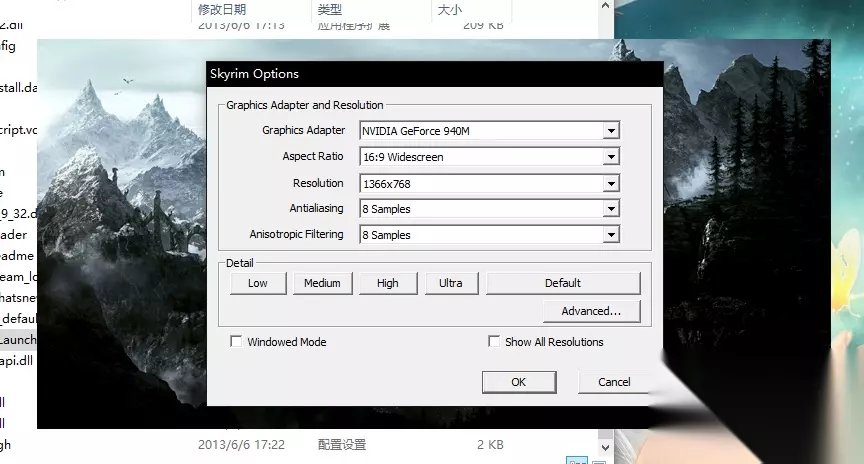The width and height of the screenshot is (864, 464).
Task: Sort by 修改日期 column in Explorer
Action: (x=222, y=10)
